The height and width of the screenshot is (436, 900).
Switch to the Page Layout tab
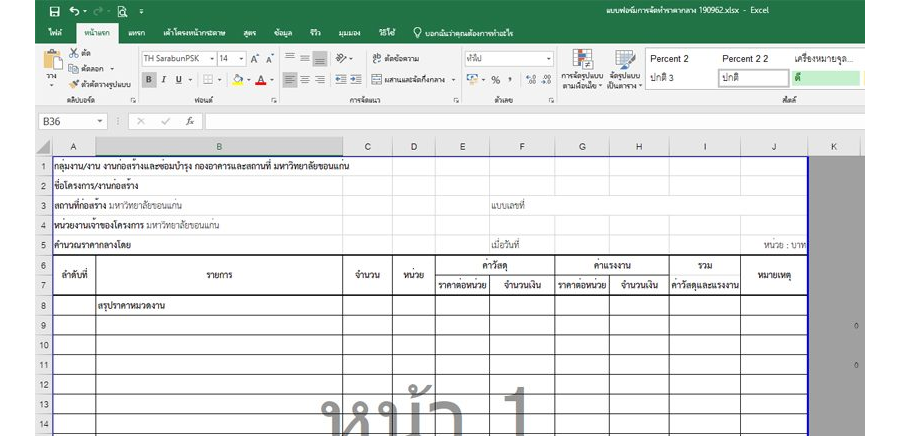point(194,33)
